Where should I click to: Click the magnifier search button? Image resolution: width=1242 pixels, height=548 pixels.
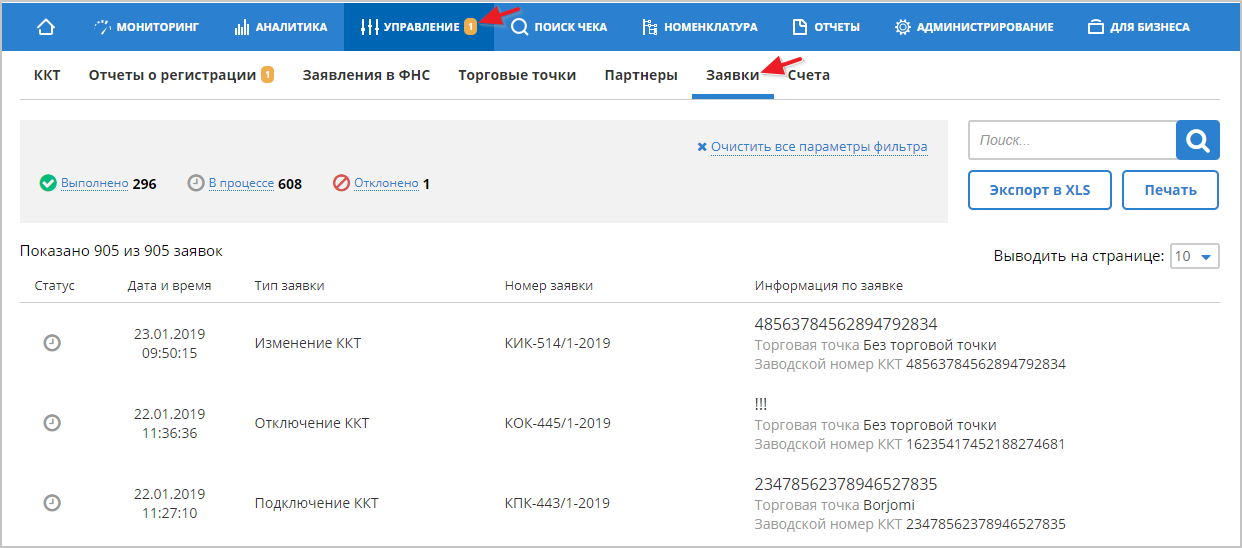pos(1197,141)
